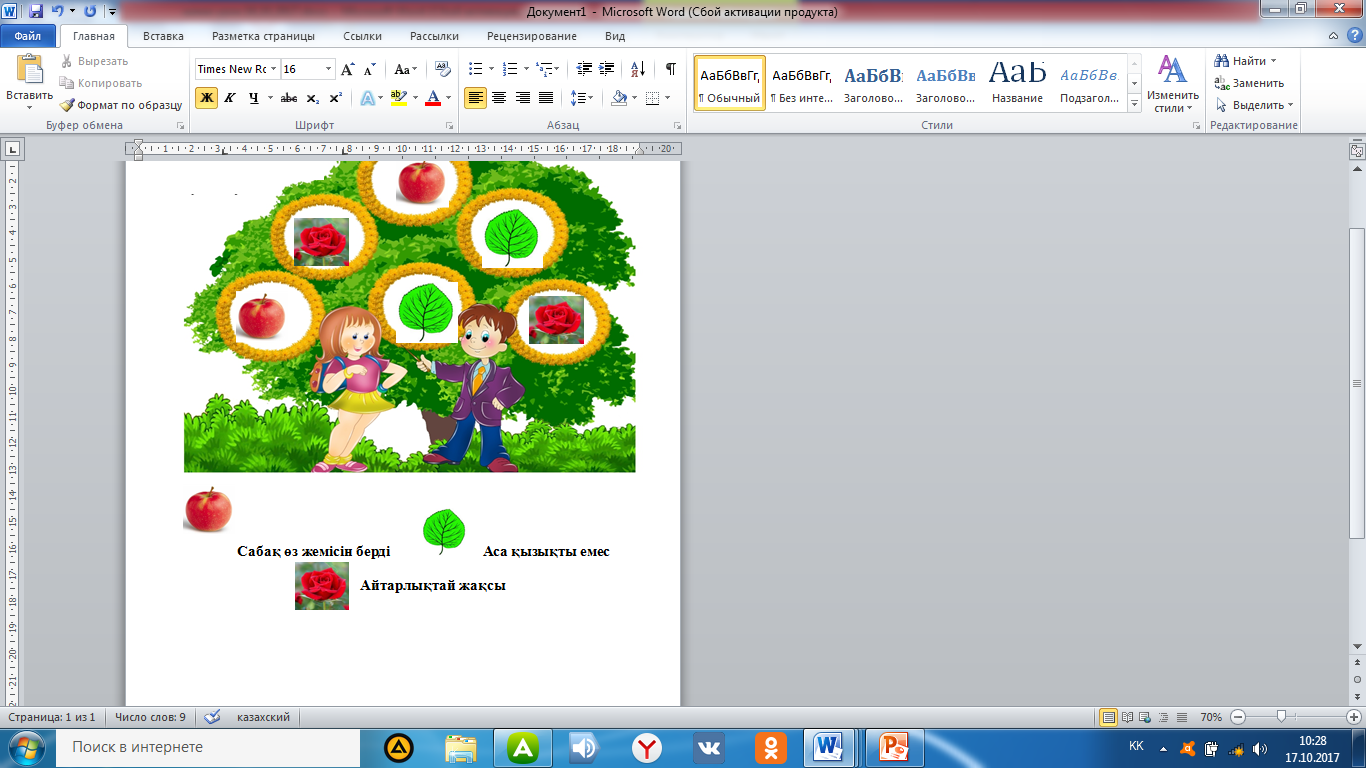The image size is (1366, 768).
Task: Decrease font size with shrink font icon
Action: coord(369,69)
